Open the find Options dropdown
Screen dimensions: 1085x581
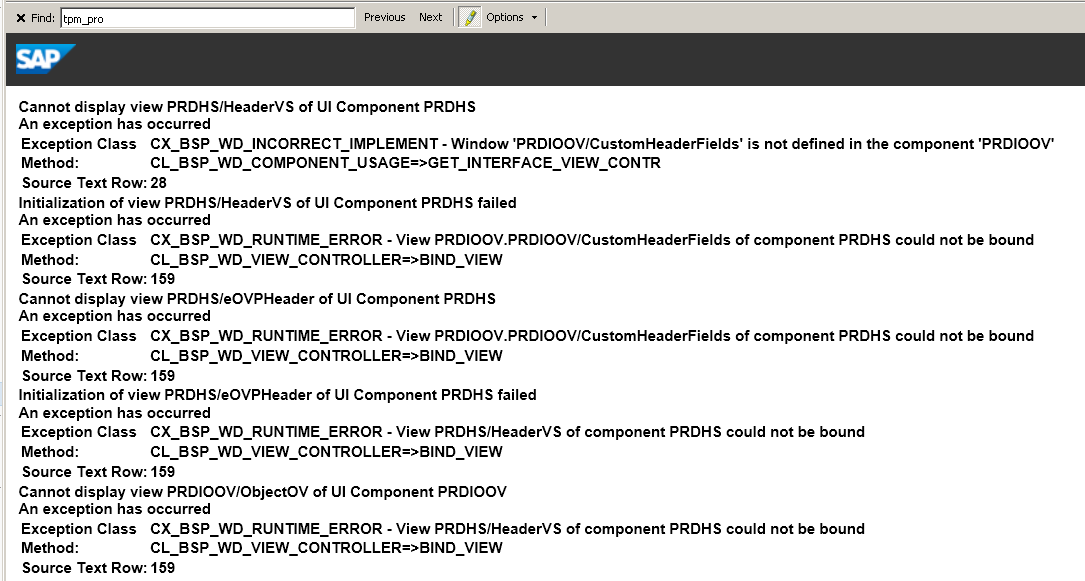pyautogui.click(x=511, y=17)
